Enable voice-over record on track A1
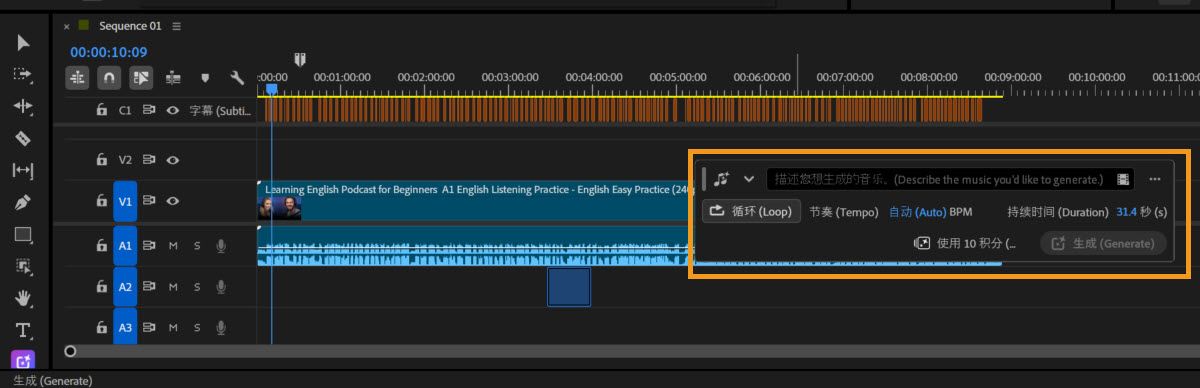 [220, 245]
